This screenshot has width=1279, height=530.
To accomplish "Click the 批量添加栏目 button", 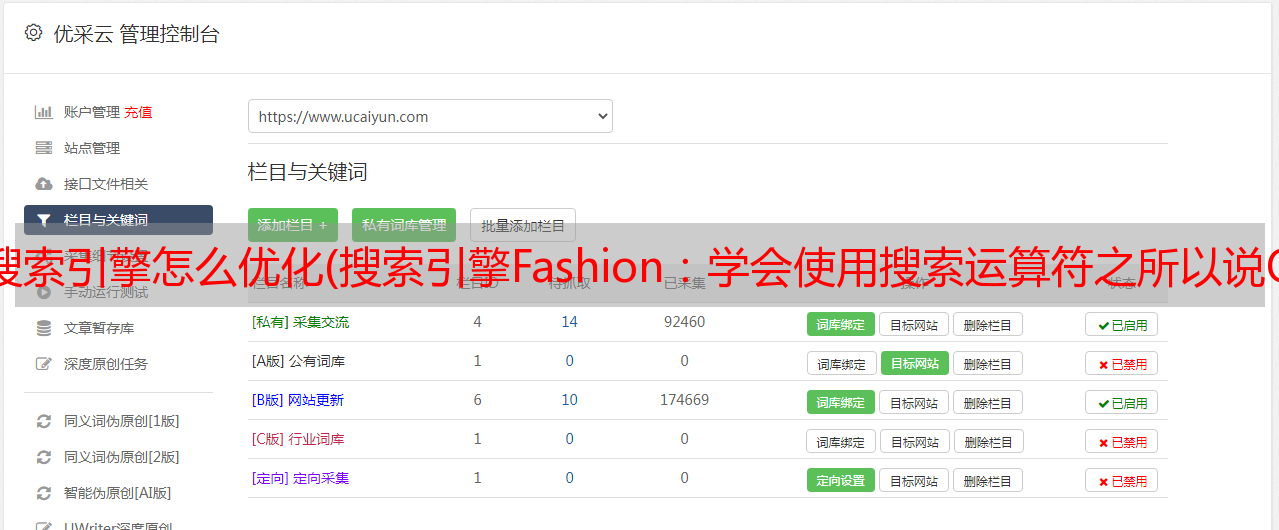I will 523,225.
